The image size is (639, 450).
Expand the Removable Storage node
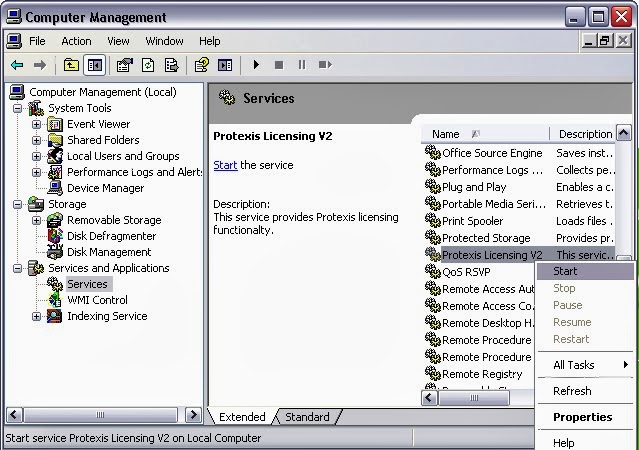tap(36, 220)
